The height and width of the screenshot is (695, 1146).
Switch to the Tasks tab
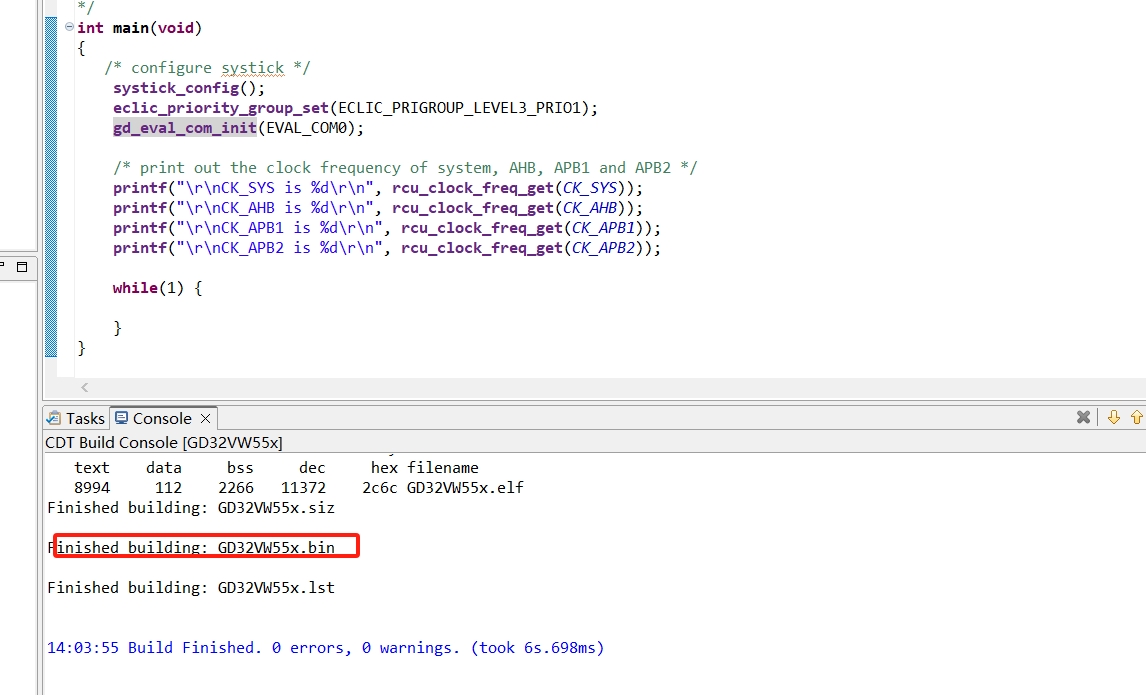click(76, 418)
